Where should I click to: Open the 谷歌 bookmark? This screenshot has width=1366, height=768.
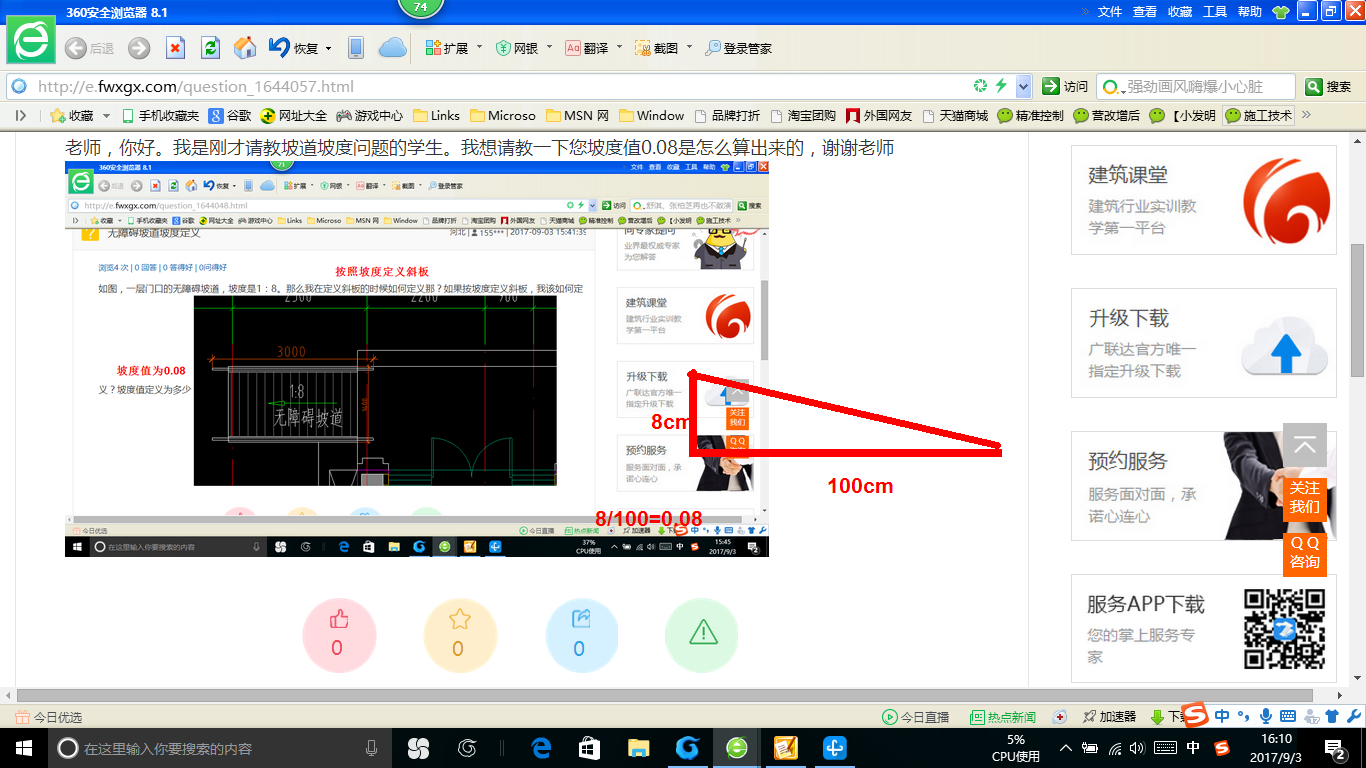(230, 115)
